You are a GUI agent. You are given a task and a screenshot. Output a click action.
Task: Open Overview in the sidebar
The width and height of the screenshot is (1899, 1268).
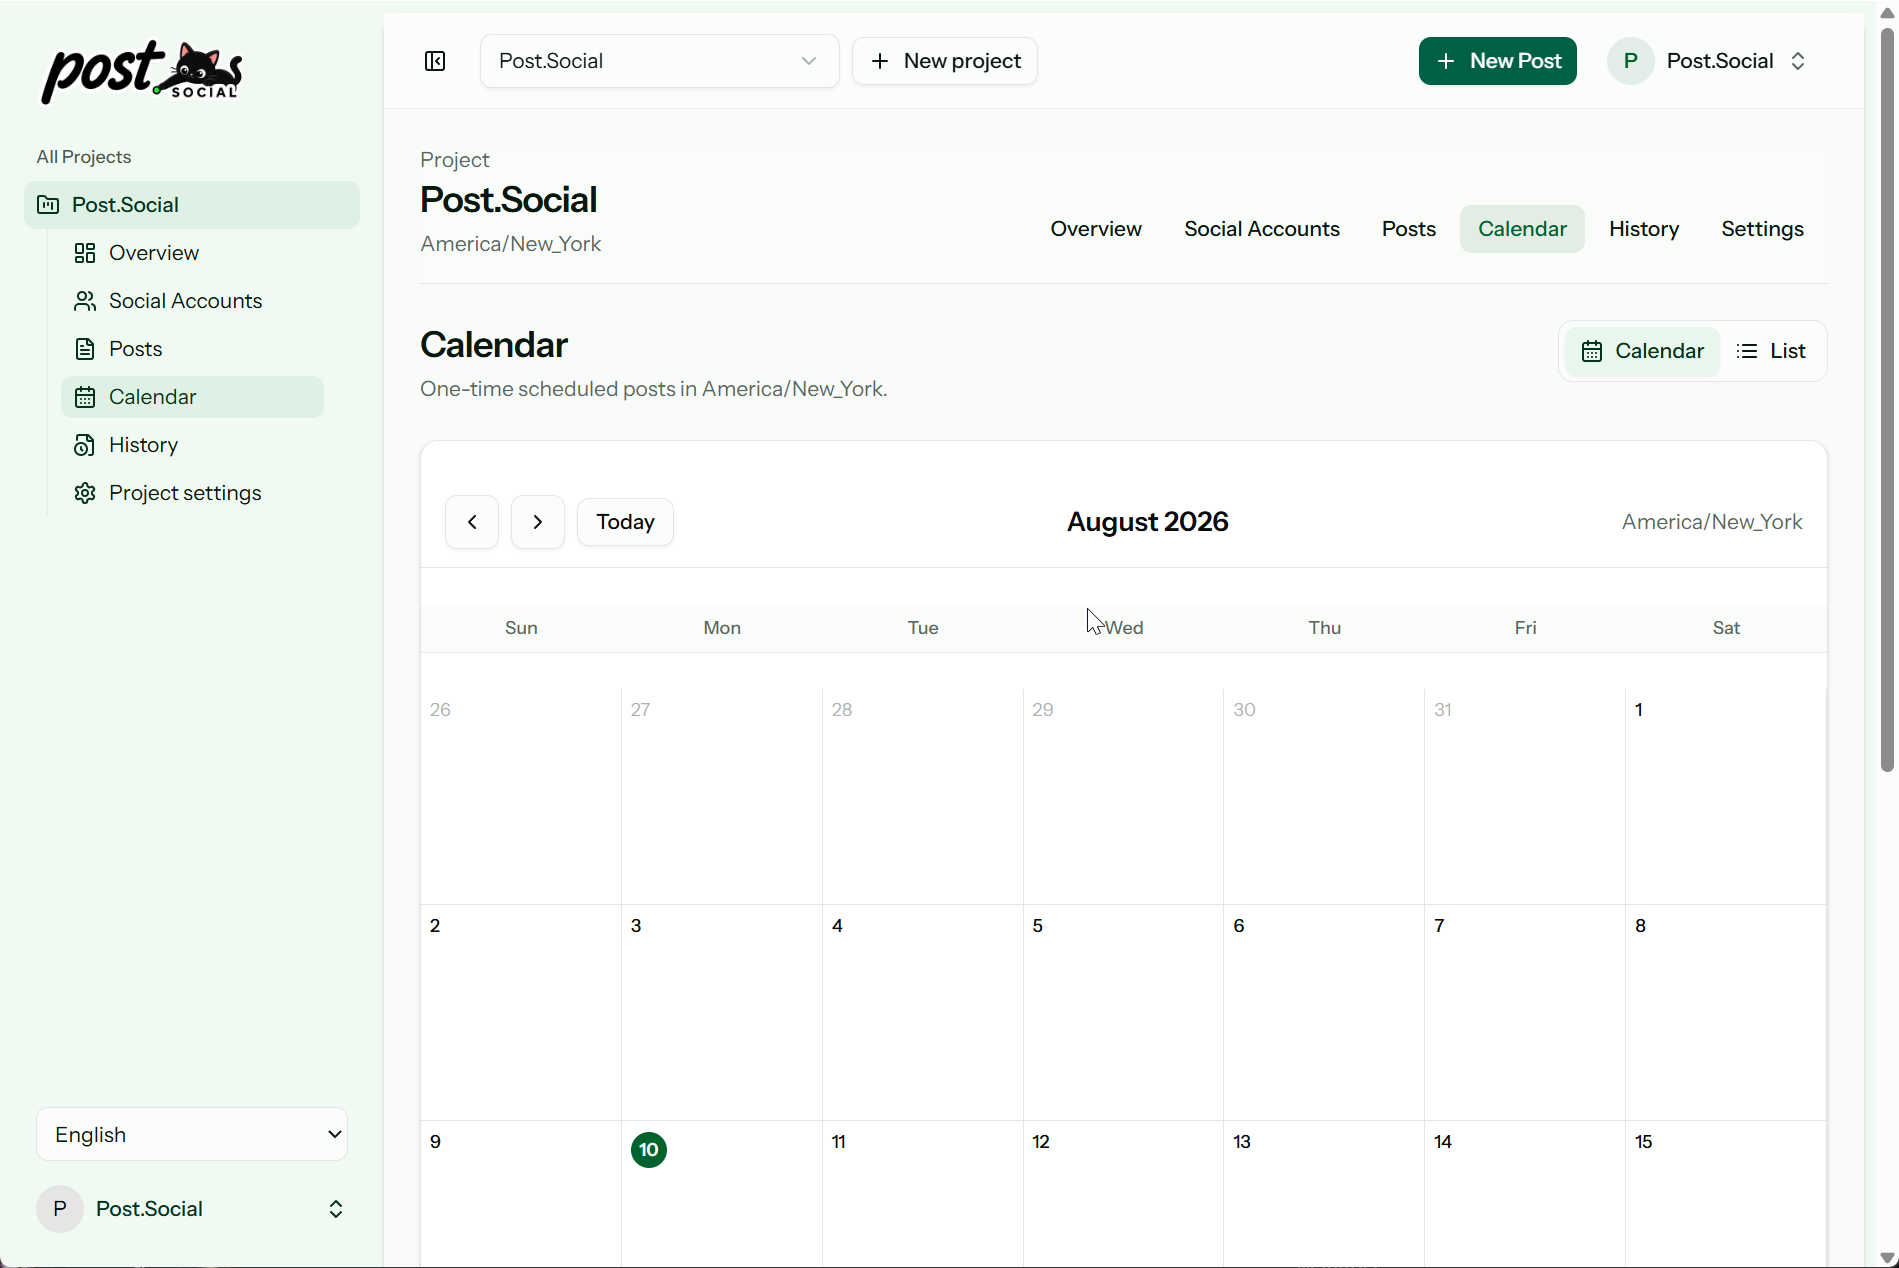point(192,253)
